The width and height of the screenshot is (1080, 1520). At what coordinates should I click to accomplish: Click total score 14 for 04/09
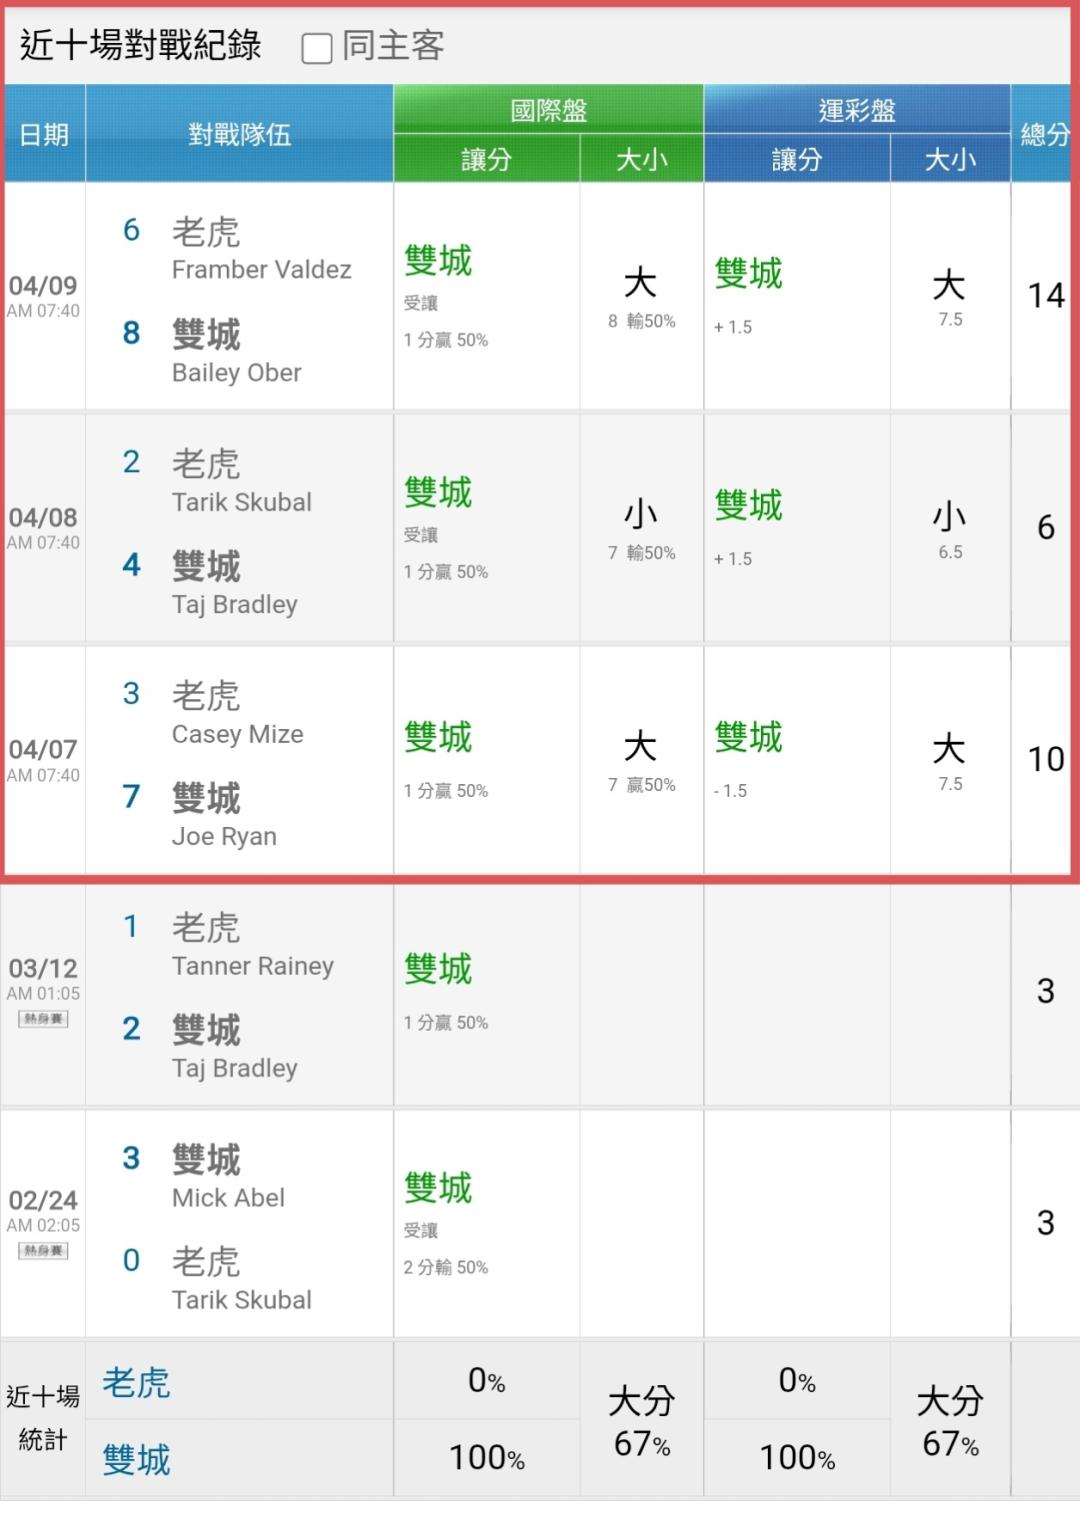tap(1046, 295)
